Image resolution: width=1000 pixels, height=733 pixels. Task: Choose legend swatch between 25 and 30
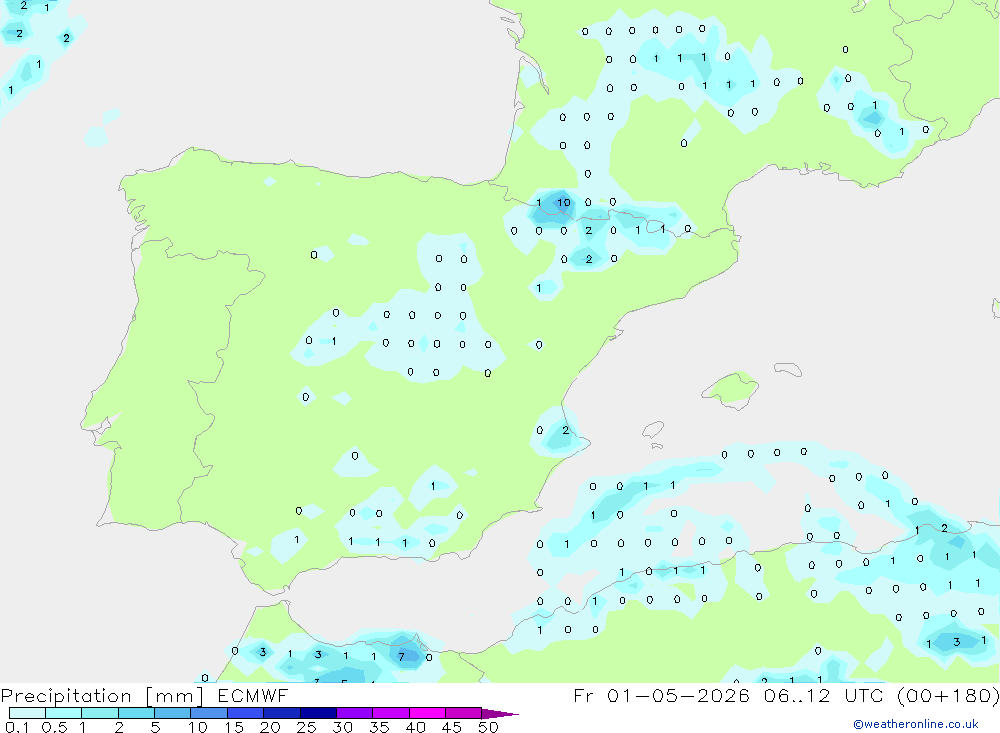coord(318,713)
